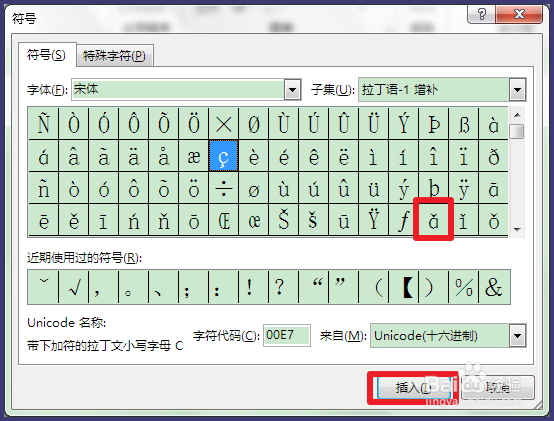Pick the recent comma symbol

point(104,287)
